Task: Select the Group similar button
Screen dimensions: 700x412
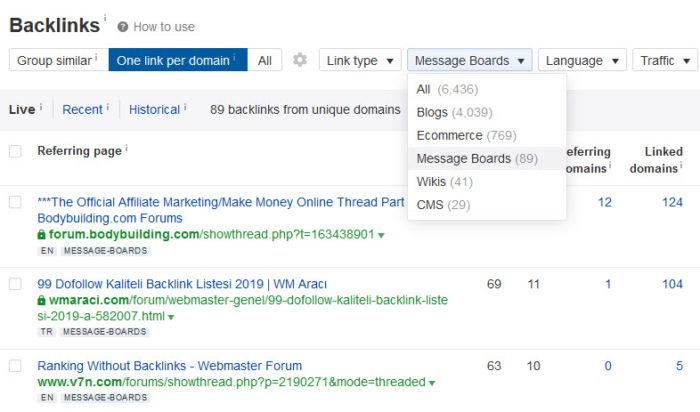Action: (55, 61)
